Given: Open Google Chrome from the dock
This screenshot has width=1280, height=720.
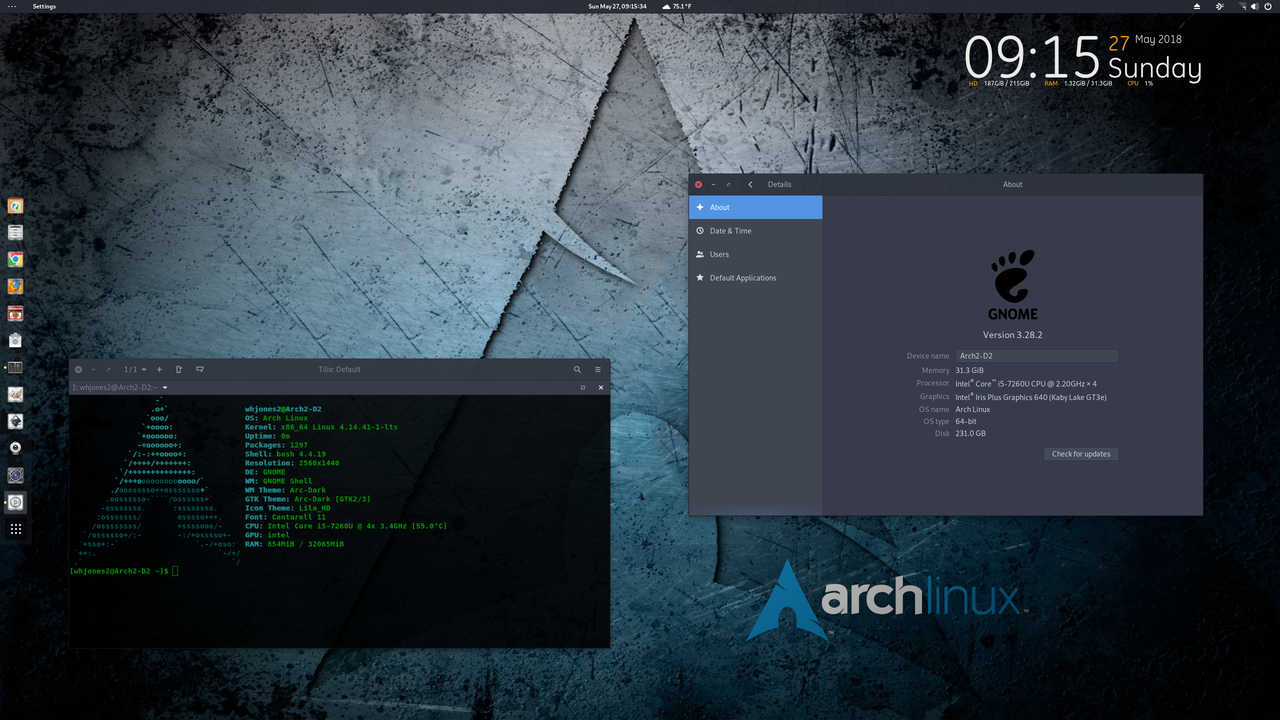Looking at the screenshot, I should coord(15,259).
